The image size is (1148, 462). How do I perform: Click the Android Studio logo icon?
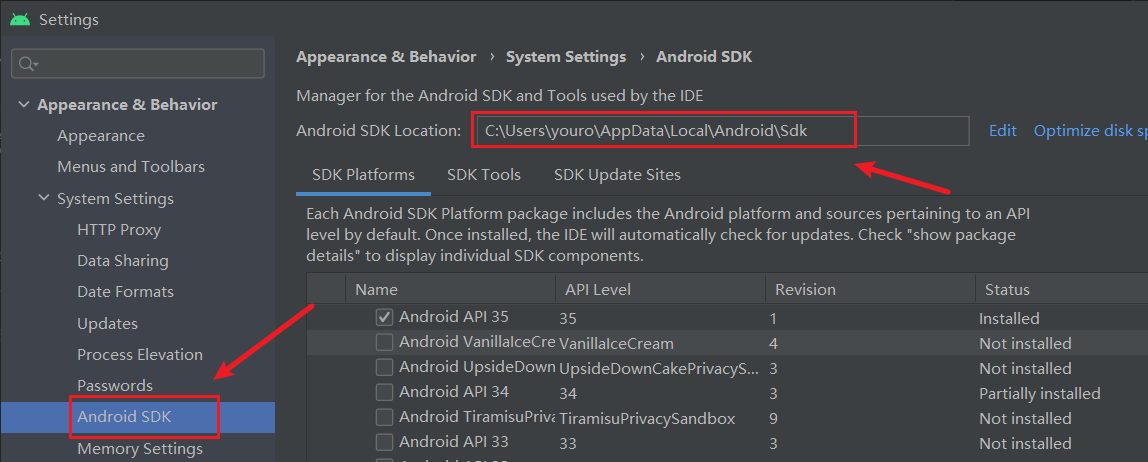(x=20, y=19)
